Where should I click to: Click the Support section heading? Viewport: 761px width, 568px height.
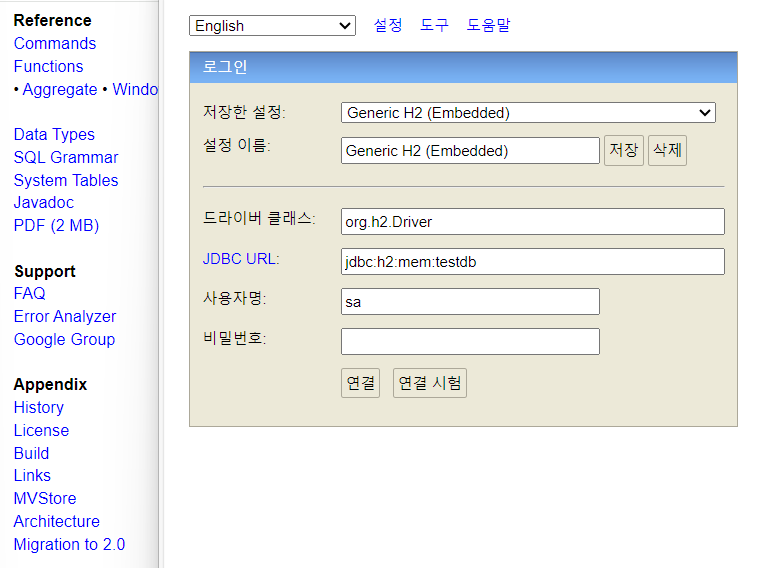coord(45,271)
